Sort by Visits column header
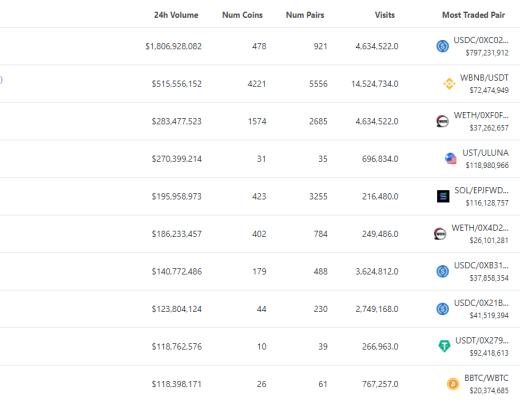The height and width of the screenshot is (400, 520). tap(385, 15)
